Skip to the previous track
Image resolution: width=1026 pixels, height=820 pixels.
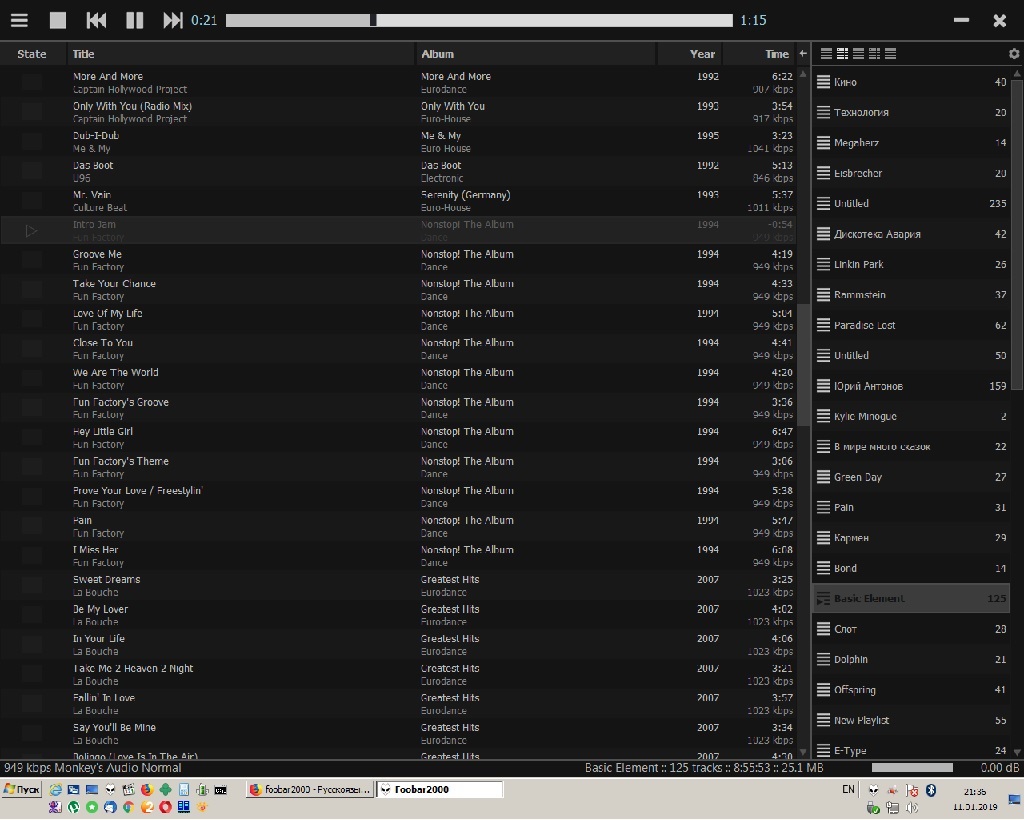point(96,20)
